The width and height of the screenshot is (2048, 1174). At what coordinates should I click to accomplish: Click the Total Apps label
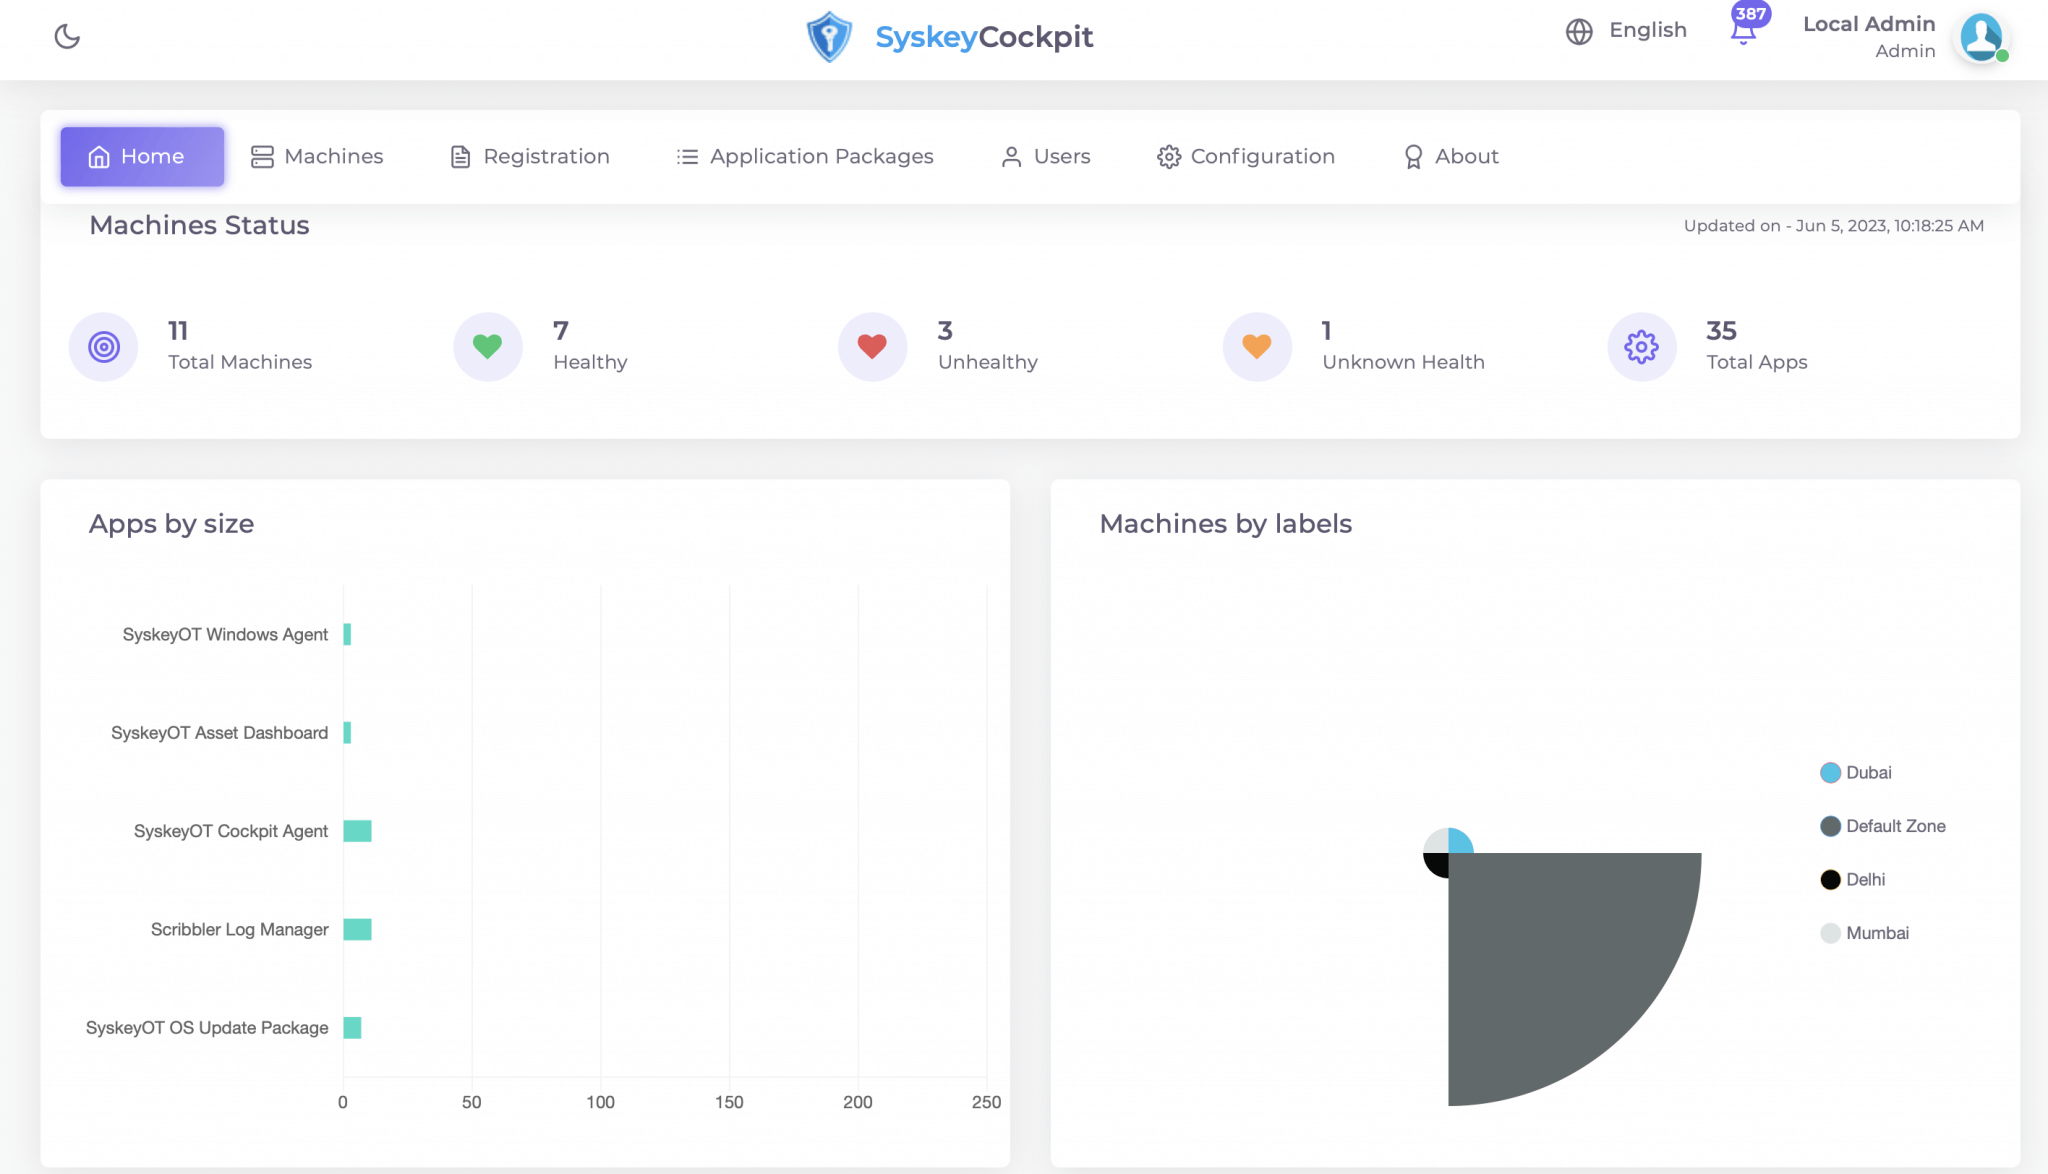[1757, 362]
